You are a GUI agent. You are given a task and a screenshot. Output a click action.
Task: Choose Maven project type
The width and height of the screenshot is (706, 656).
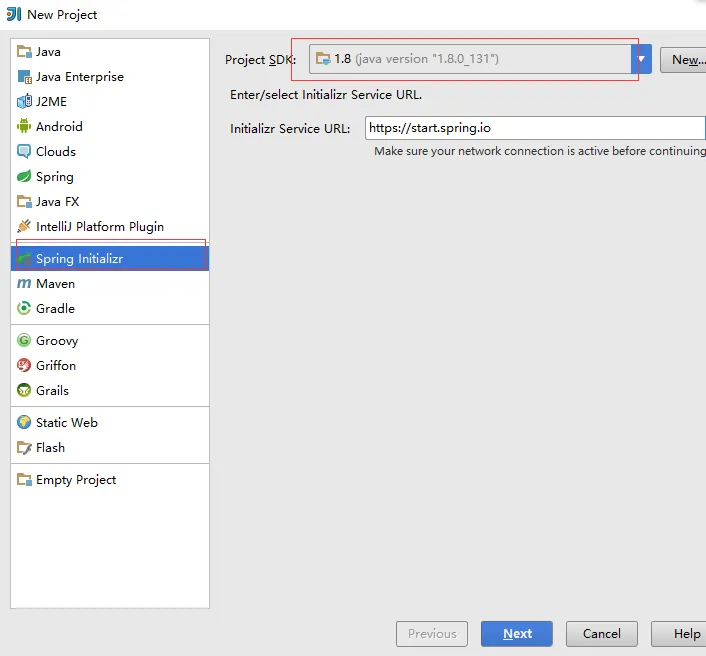110,284
